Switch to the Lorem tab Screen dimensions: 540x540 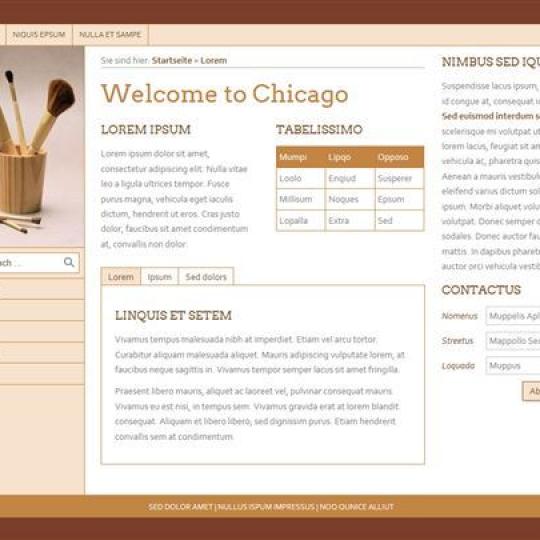[x=121, y=277]
